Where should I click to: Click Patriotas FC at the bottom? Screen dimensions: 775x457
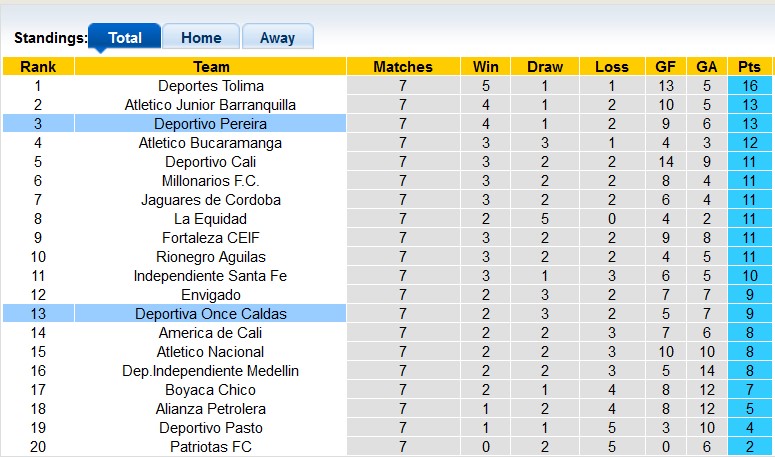point(210,447)
